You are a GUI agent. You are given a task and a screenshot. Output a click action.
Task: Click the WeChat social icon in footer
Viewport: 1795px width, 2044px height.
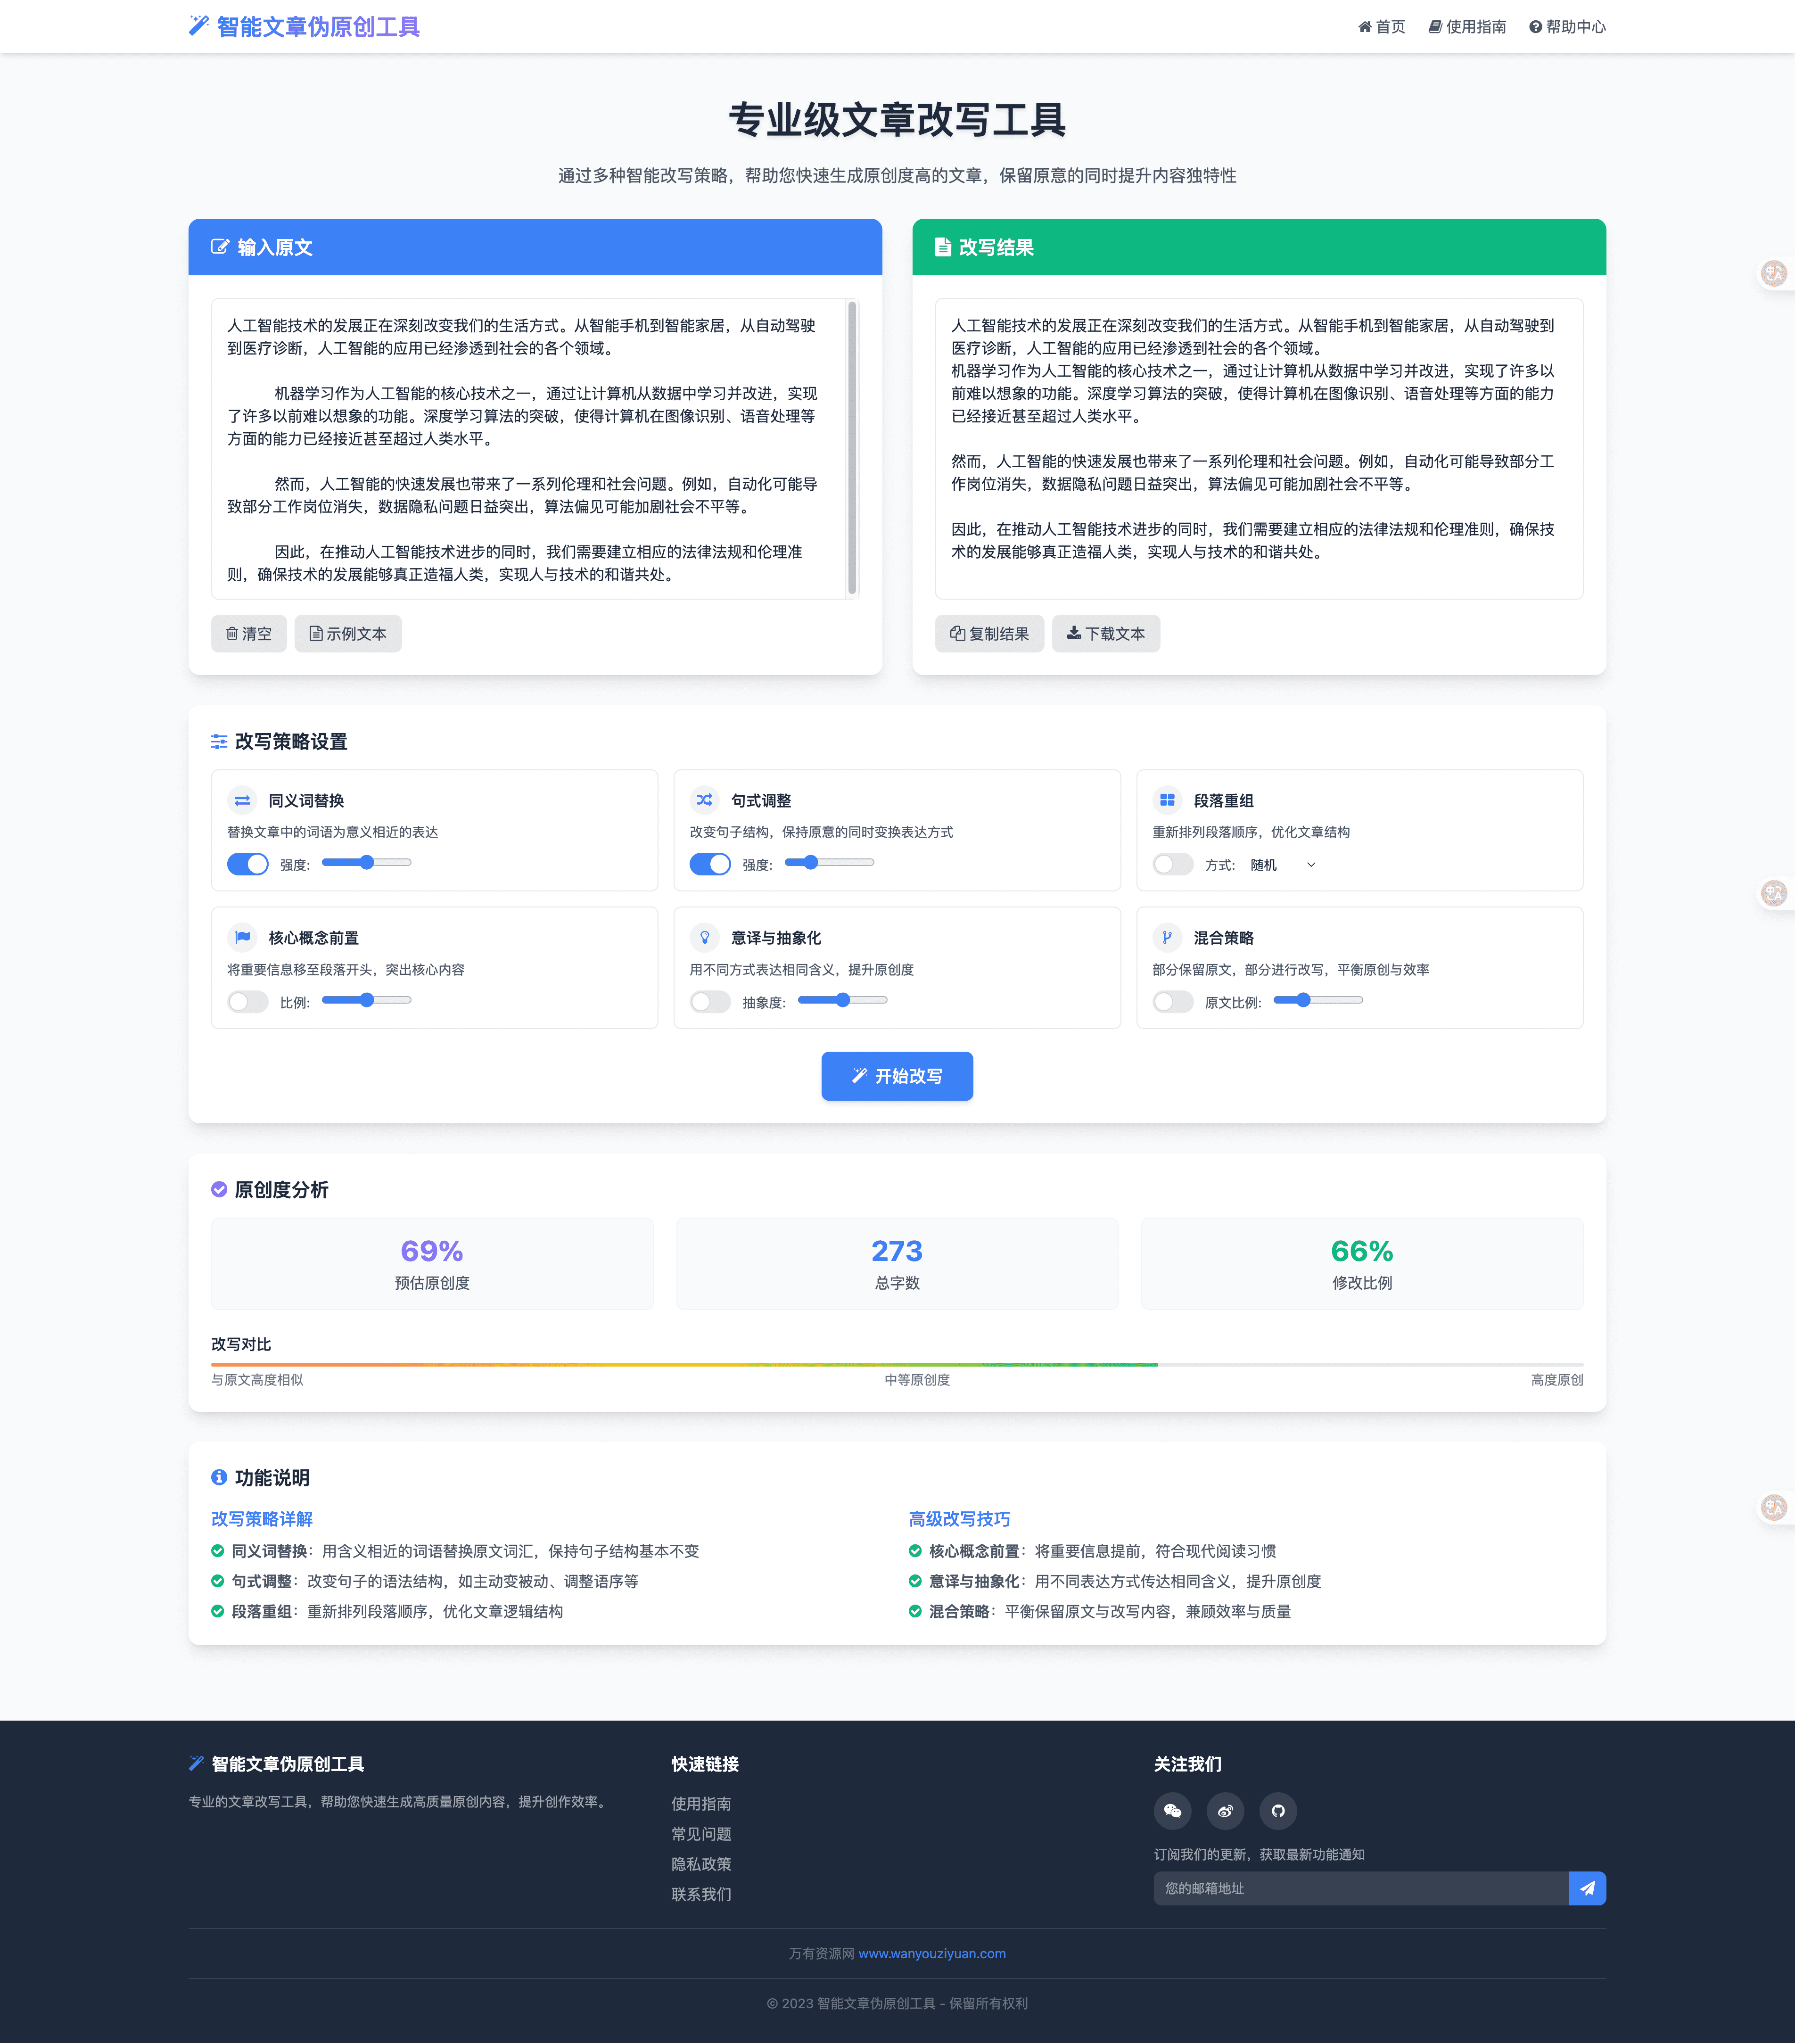(1173, 1811)
